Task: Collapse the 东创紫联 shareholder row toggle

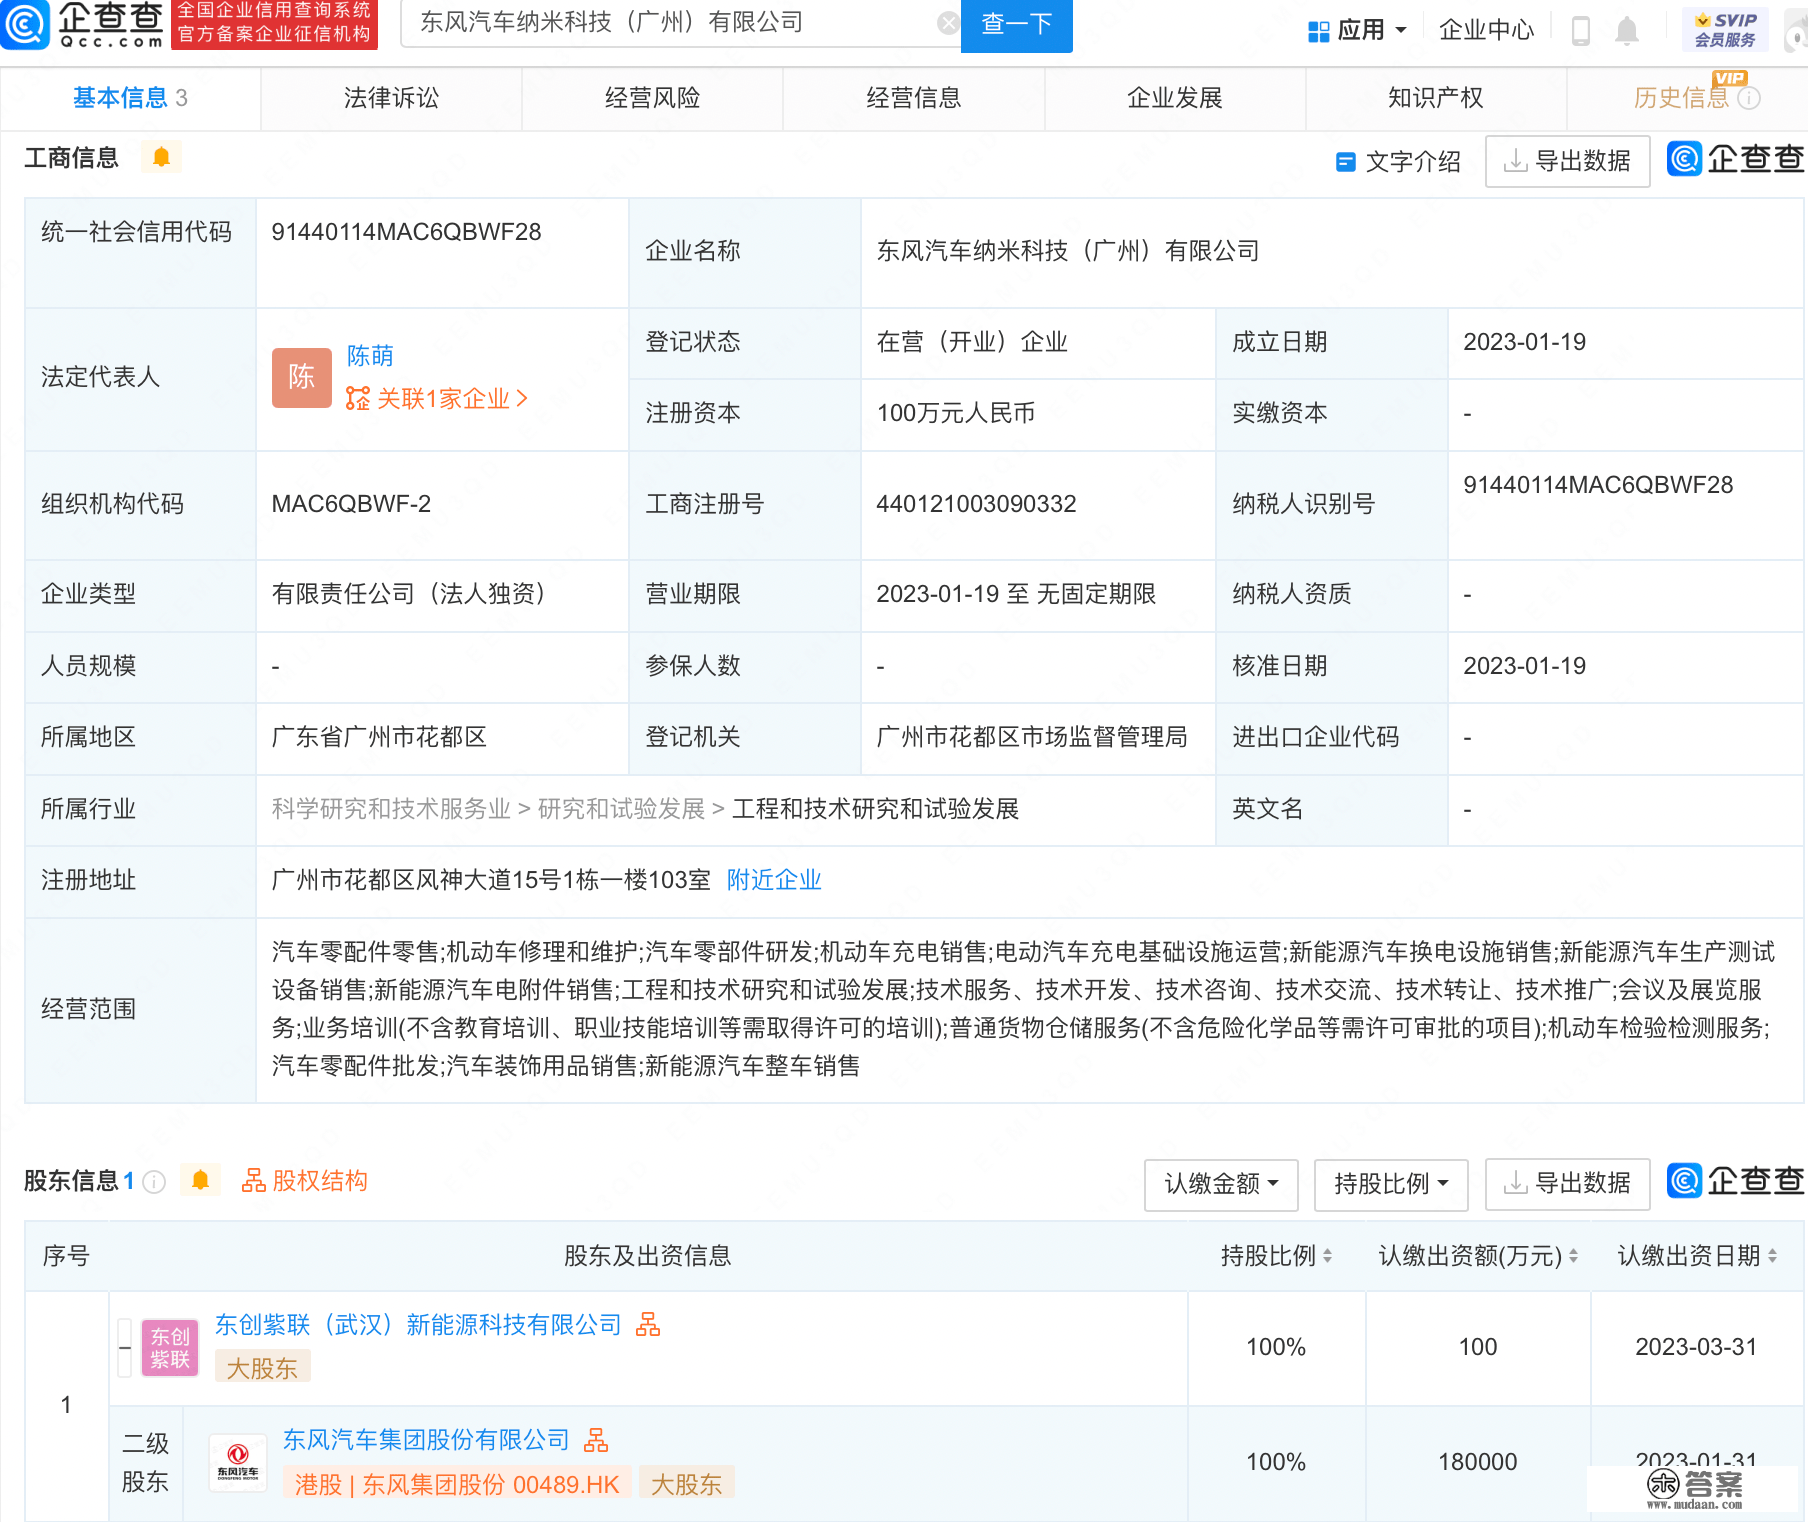Action: pos(125,1348)
